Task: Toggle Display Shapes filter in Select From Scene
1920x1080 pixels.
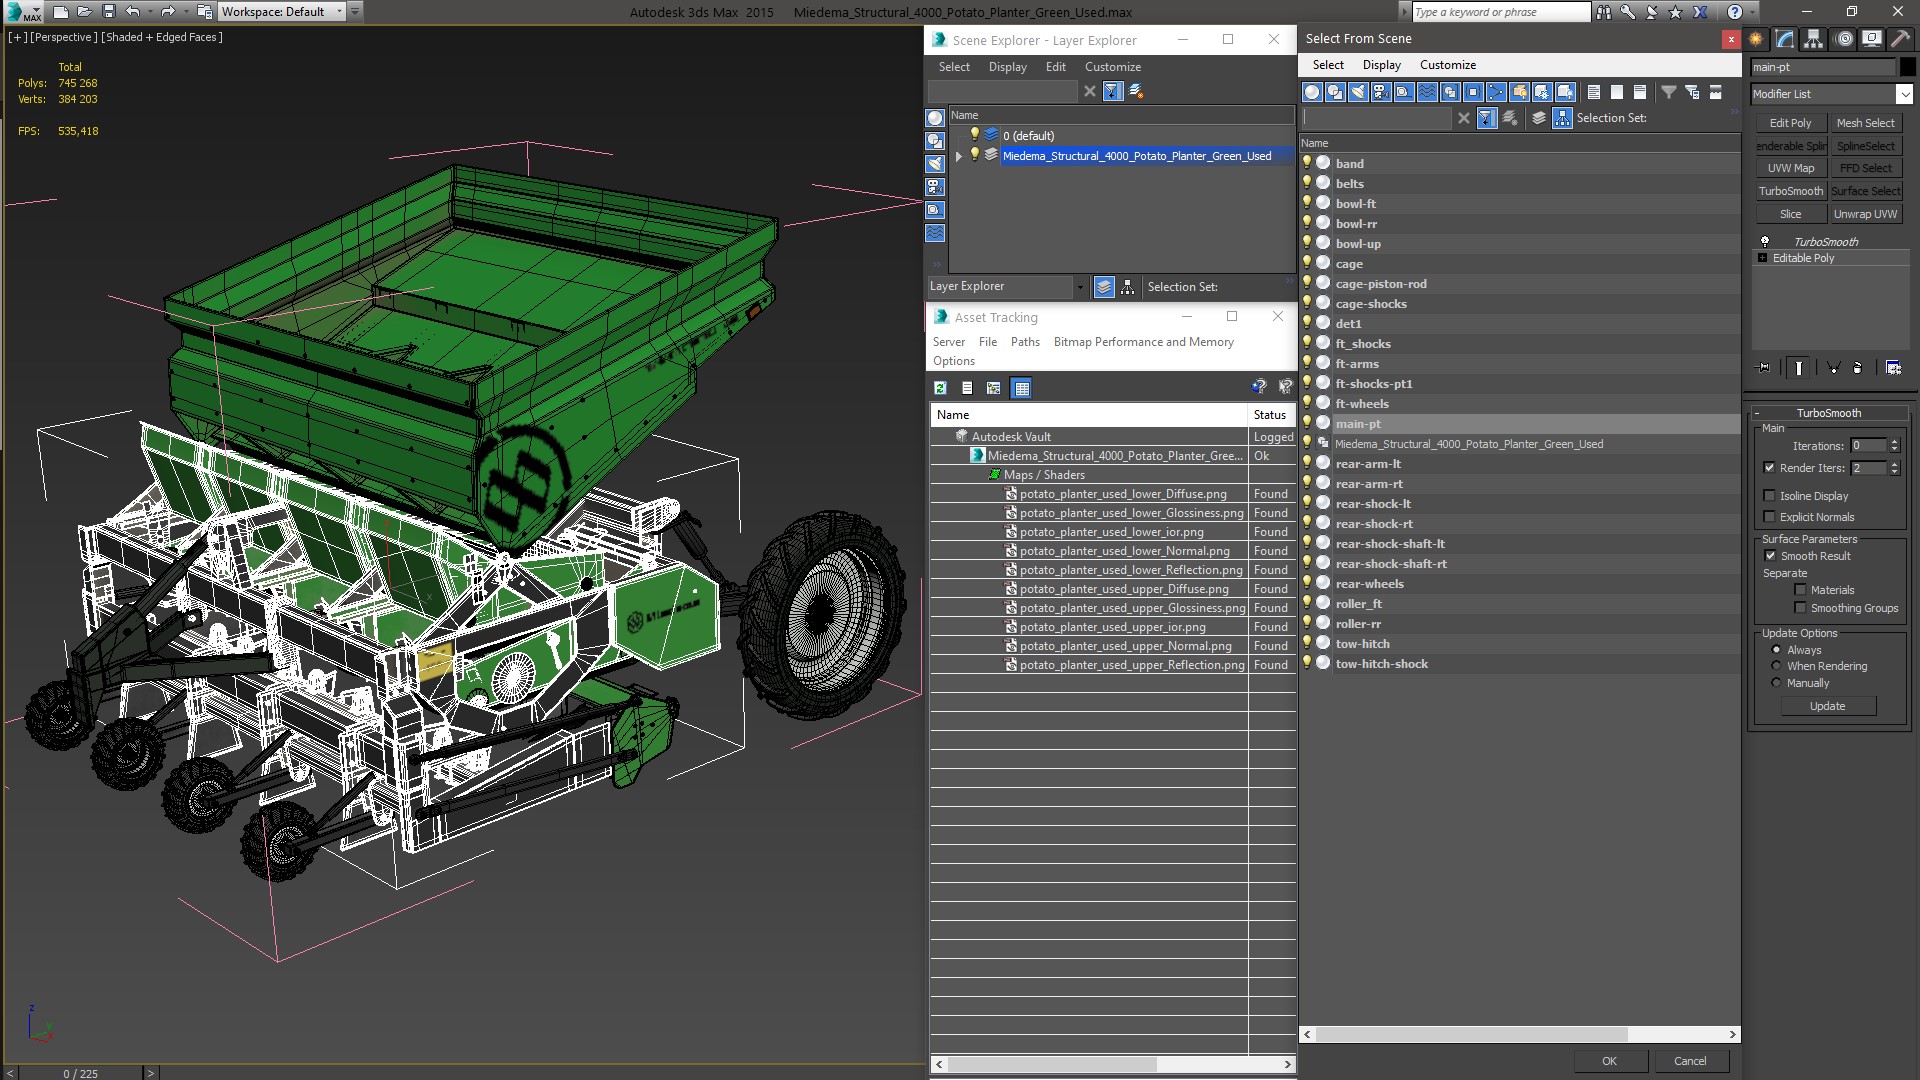Action: [1335, 92]
